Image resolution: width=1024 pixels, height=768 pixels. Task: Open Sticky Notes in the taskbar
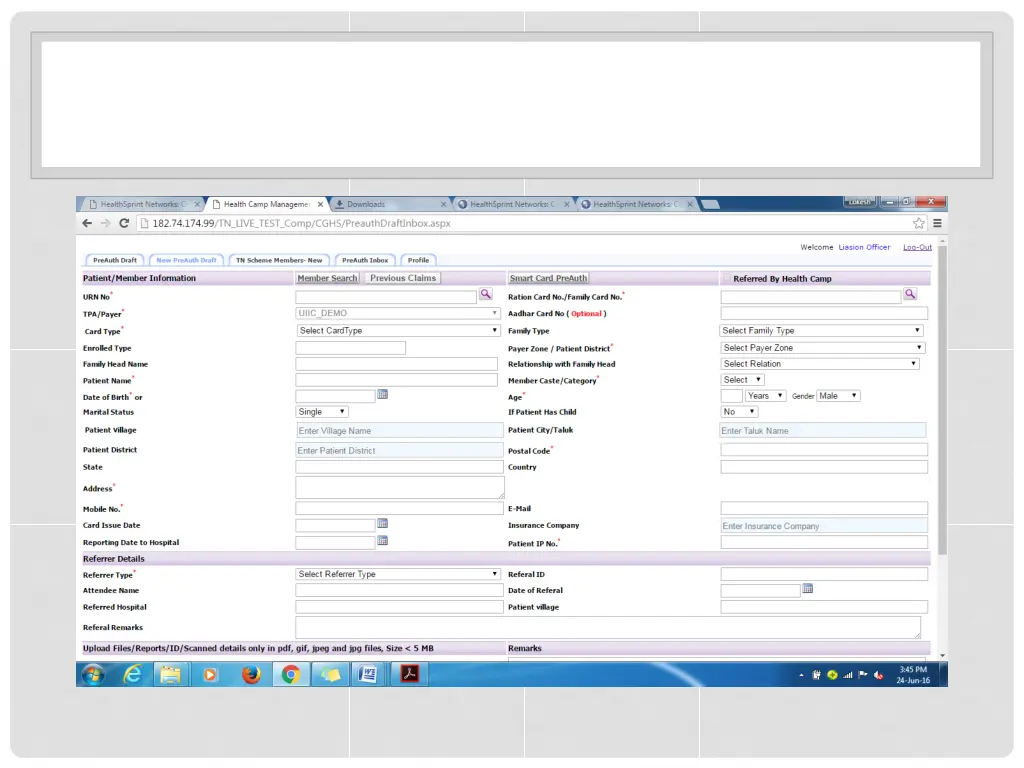[x=330, y=674]
